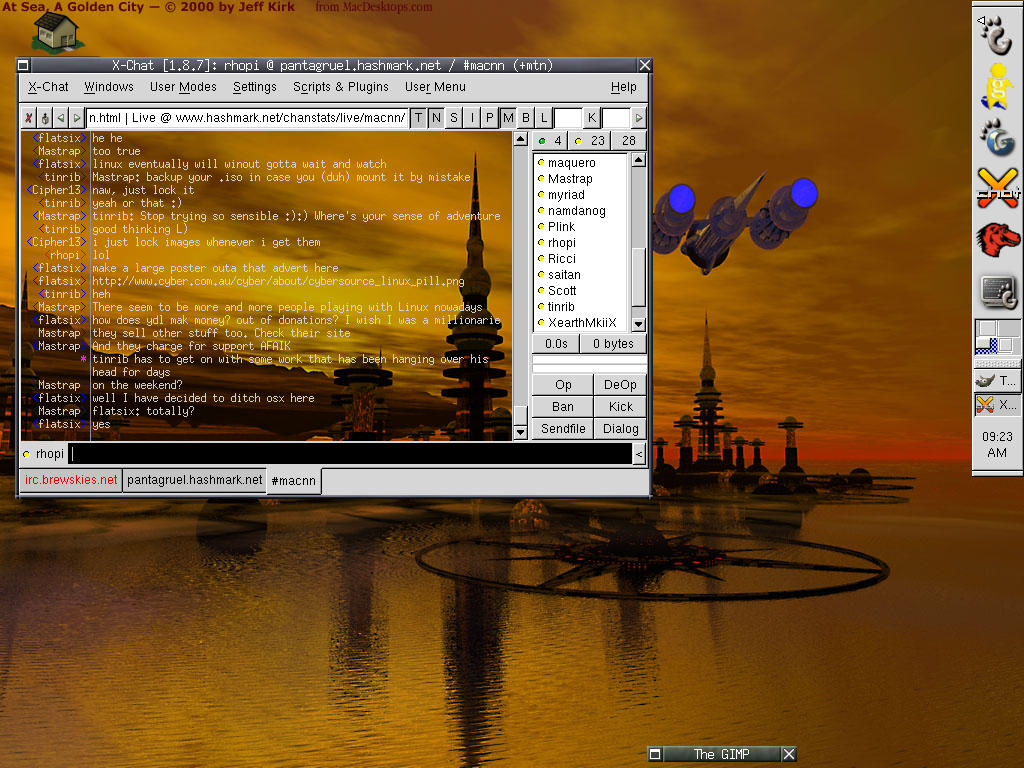Toggle the M (moderated) channel mode
This screenshot has width=1024, height=768.
point(508,118)
